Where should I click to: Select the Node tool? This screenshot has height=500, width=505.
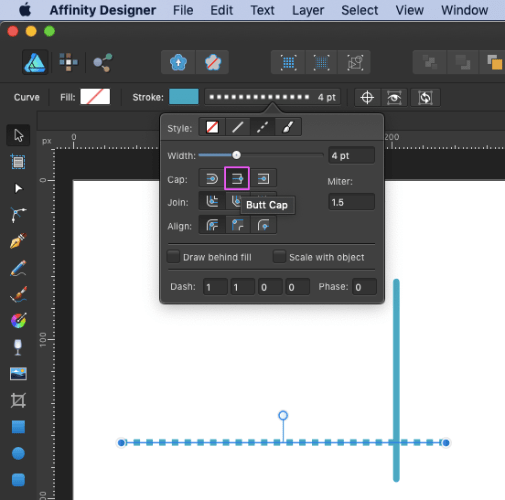[x=18, y=189]
